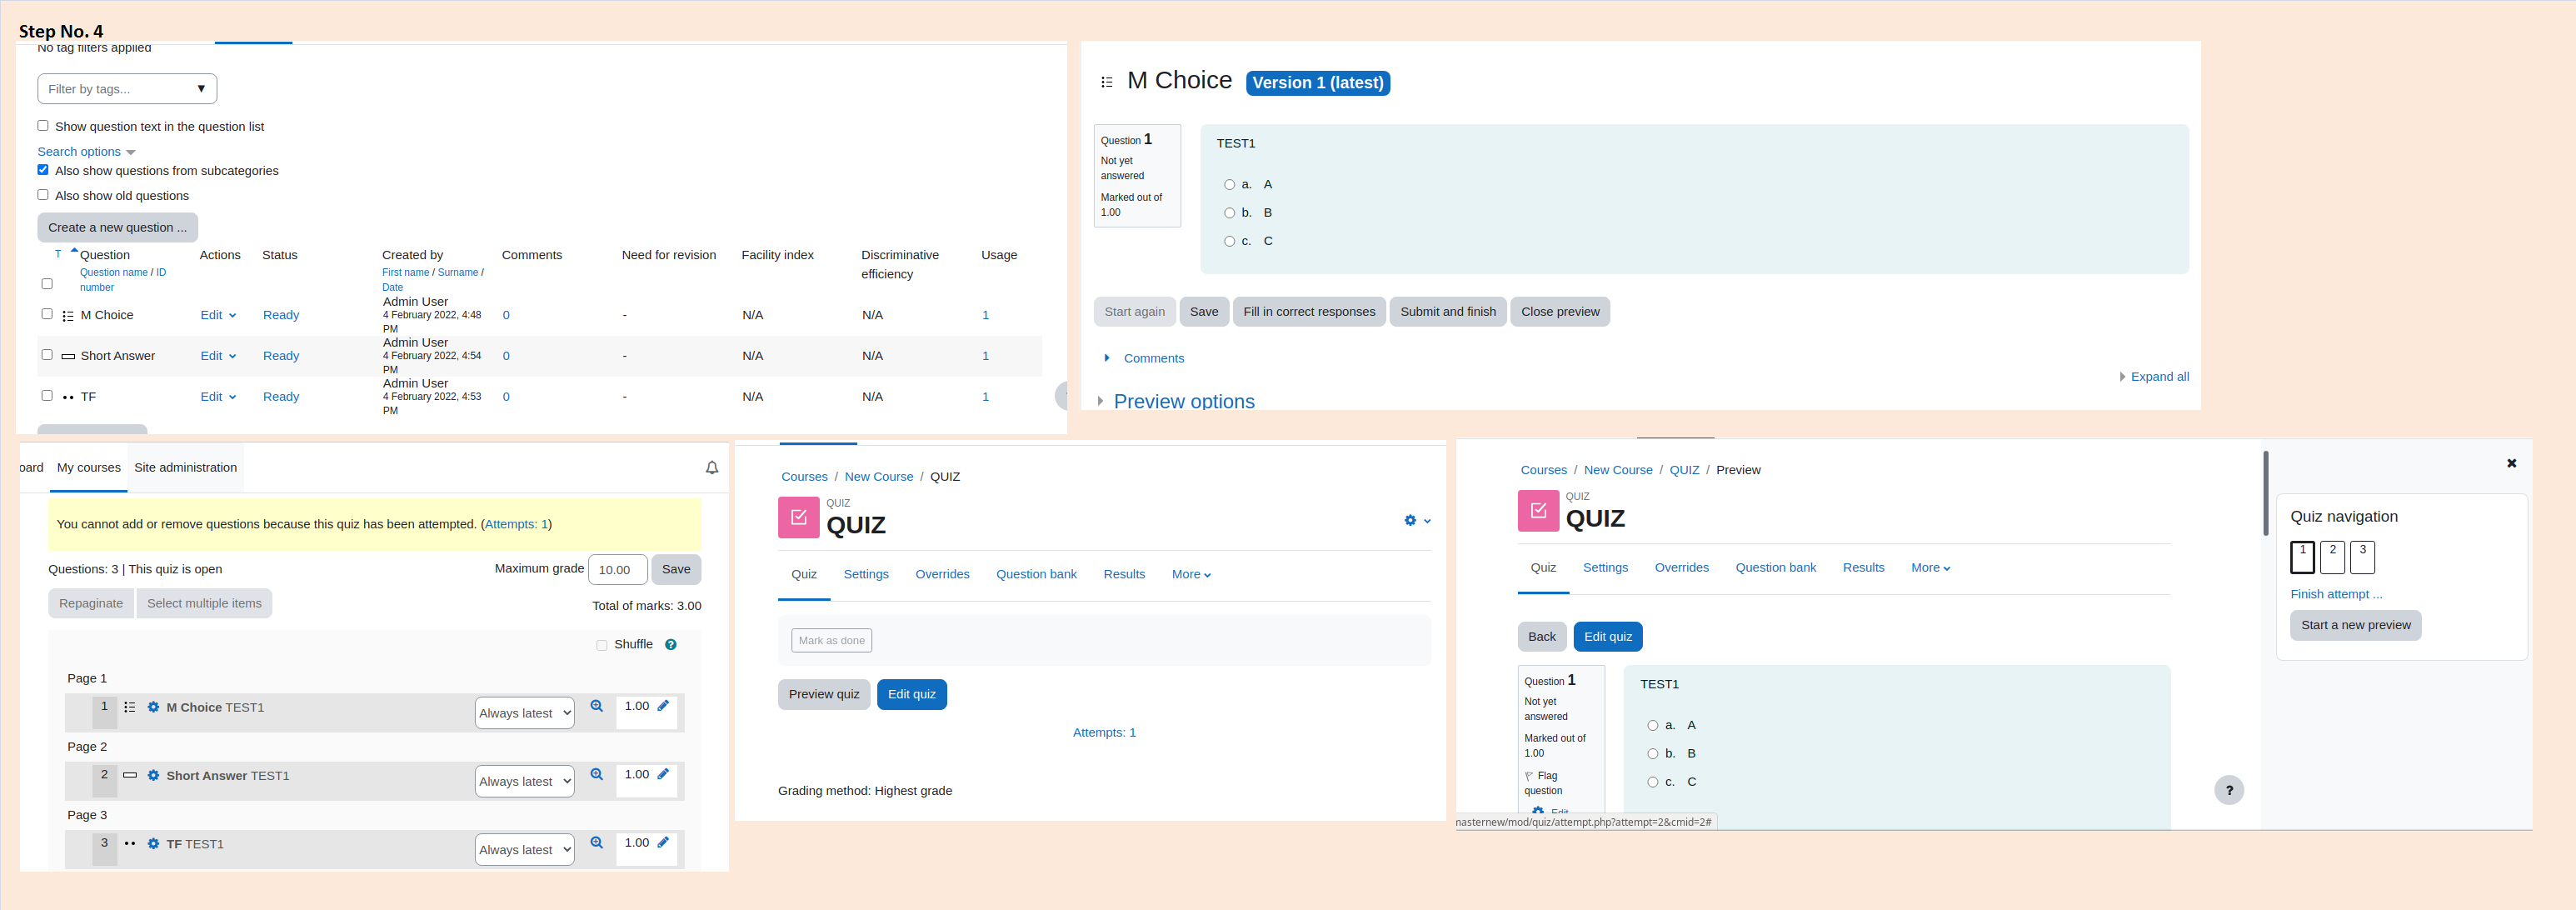Enable Also show old questions
The width and height of the screenshot is (2576, 910).
(x=43, y=195)
